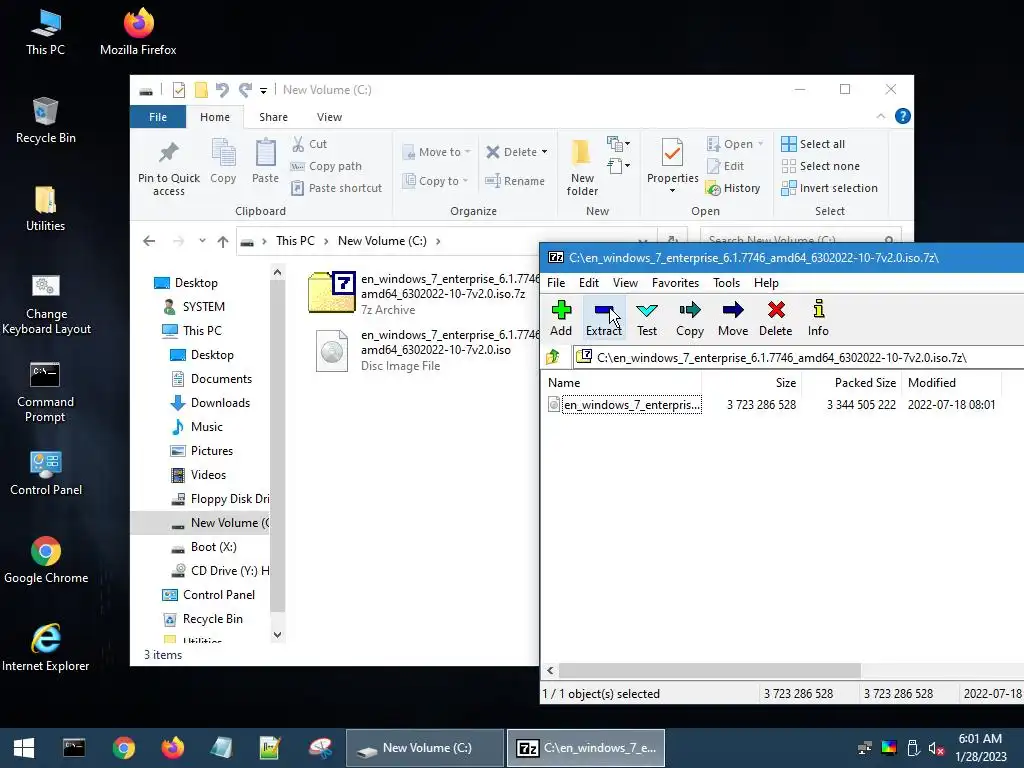The width and height of the screenshot is (1024, 768).
Task: Select Change Keyboard Layout desktop icon
Action: click(x=46, y=304)
